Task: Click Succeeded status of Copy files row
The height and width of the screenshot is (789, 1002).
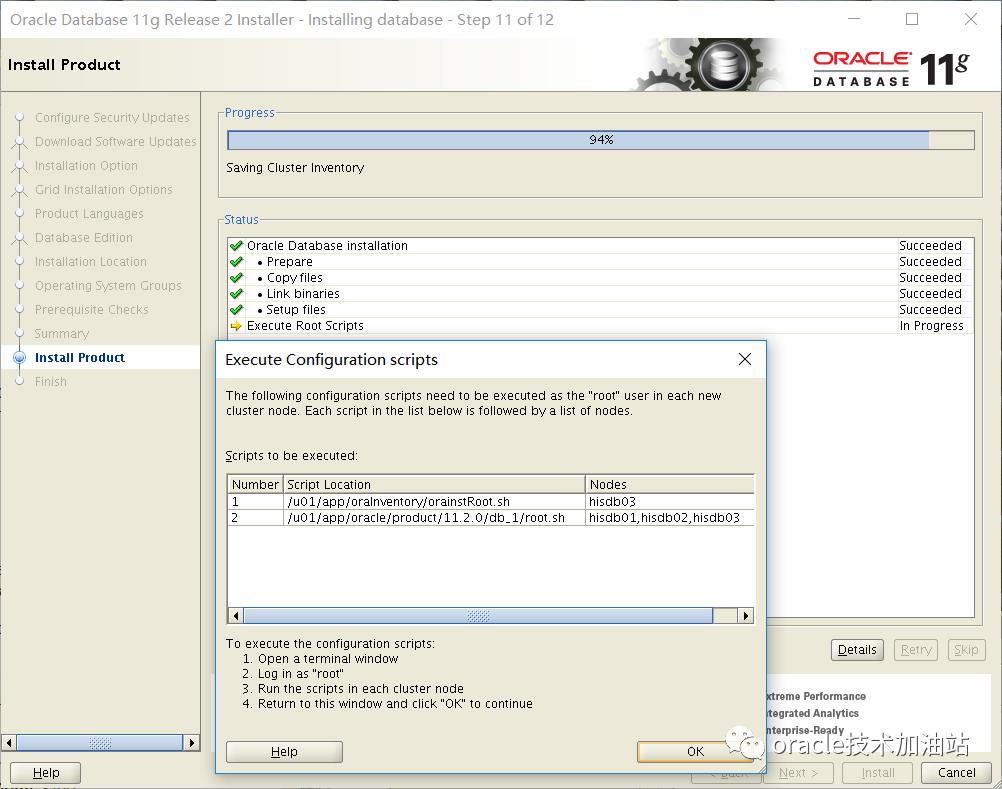Action: 930,277
